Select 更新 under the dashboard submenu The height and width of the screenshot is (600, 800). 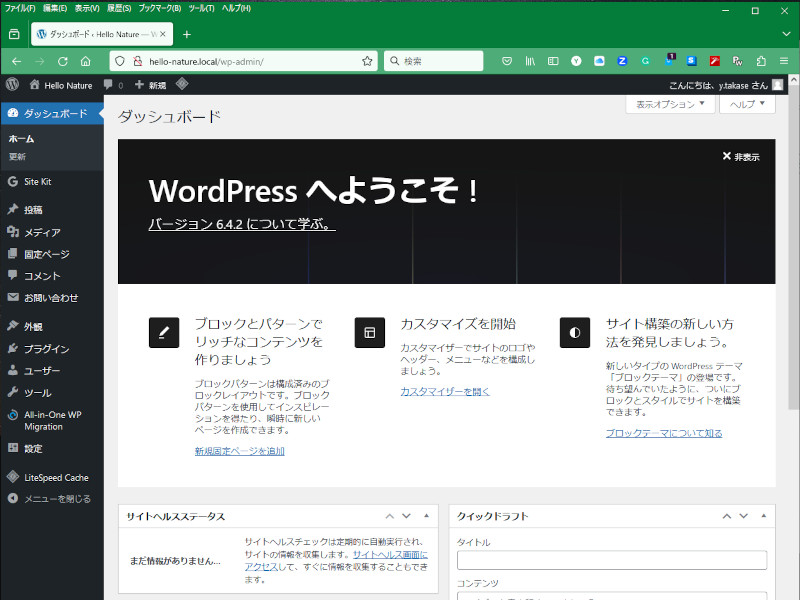point(18,157)
